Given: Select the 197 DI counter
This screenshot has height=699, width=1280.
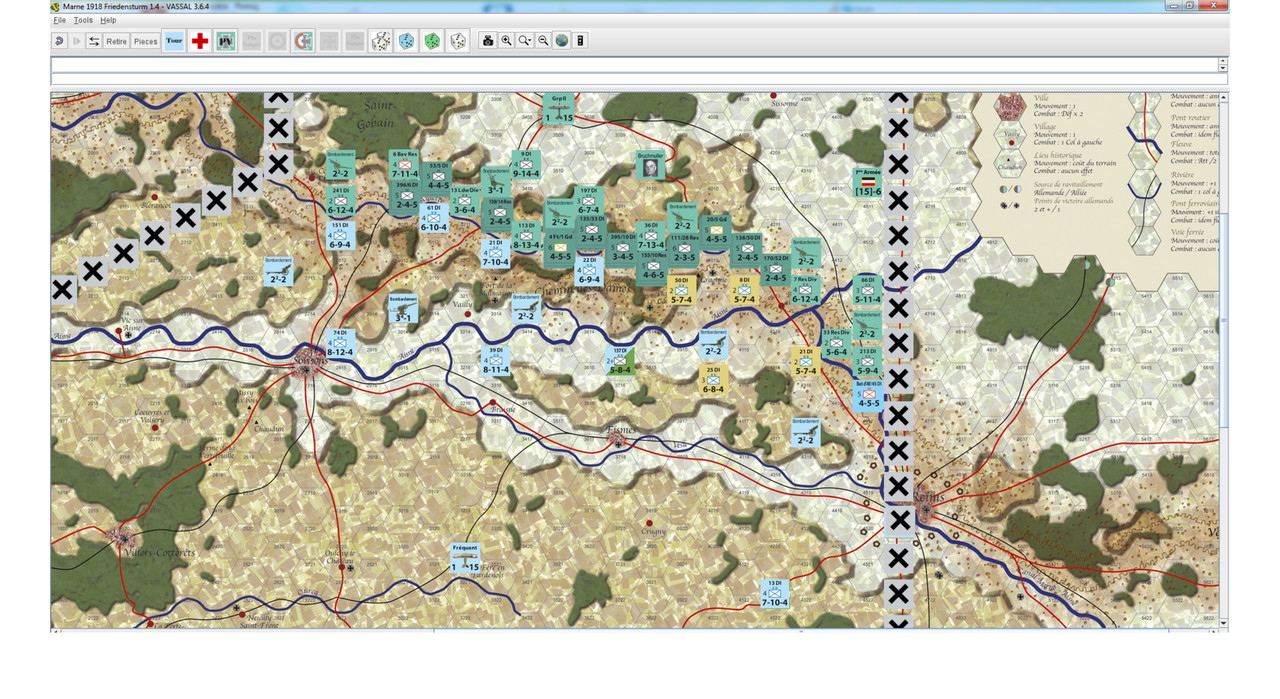Looking at the screenshot, I should click(x=589, y=201).
